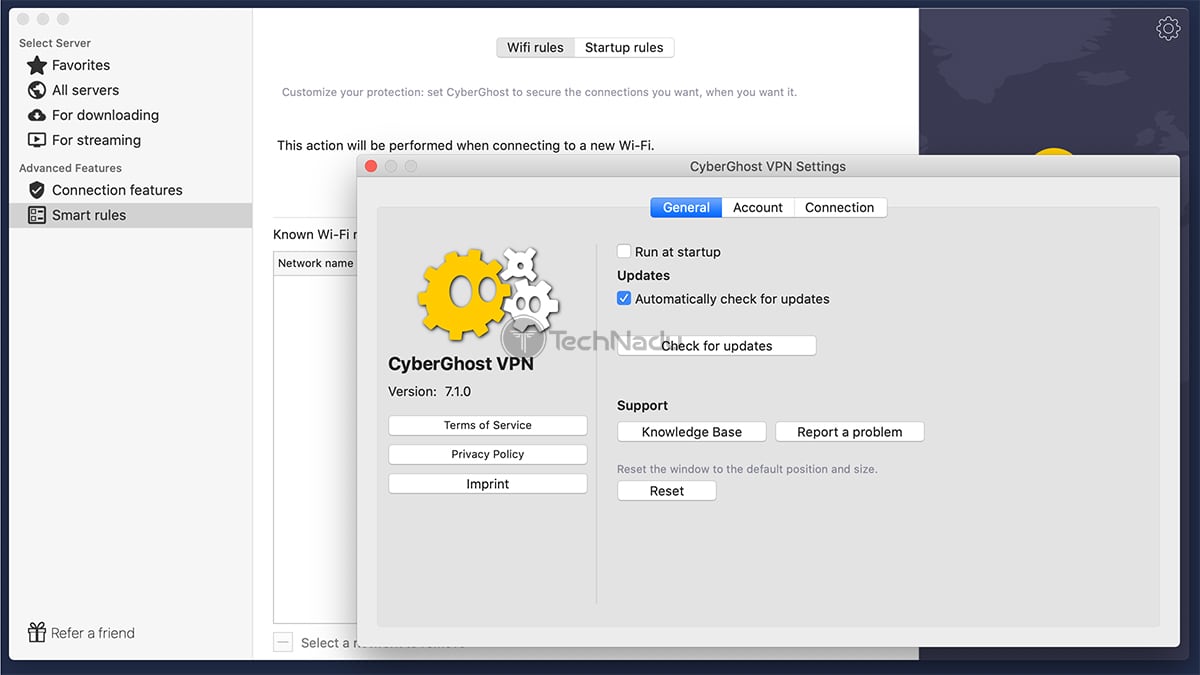Click the For streaming play icon
This screenshot has width=1200, height=675.
tap(37, 140)
